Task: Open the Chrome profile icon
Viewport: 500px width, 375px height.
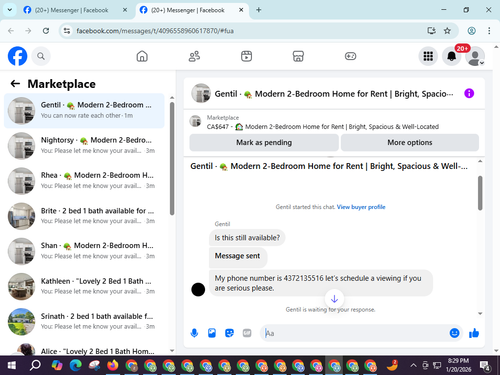Action: pyautogui.click(x=471, y=31)
